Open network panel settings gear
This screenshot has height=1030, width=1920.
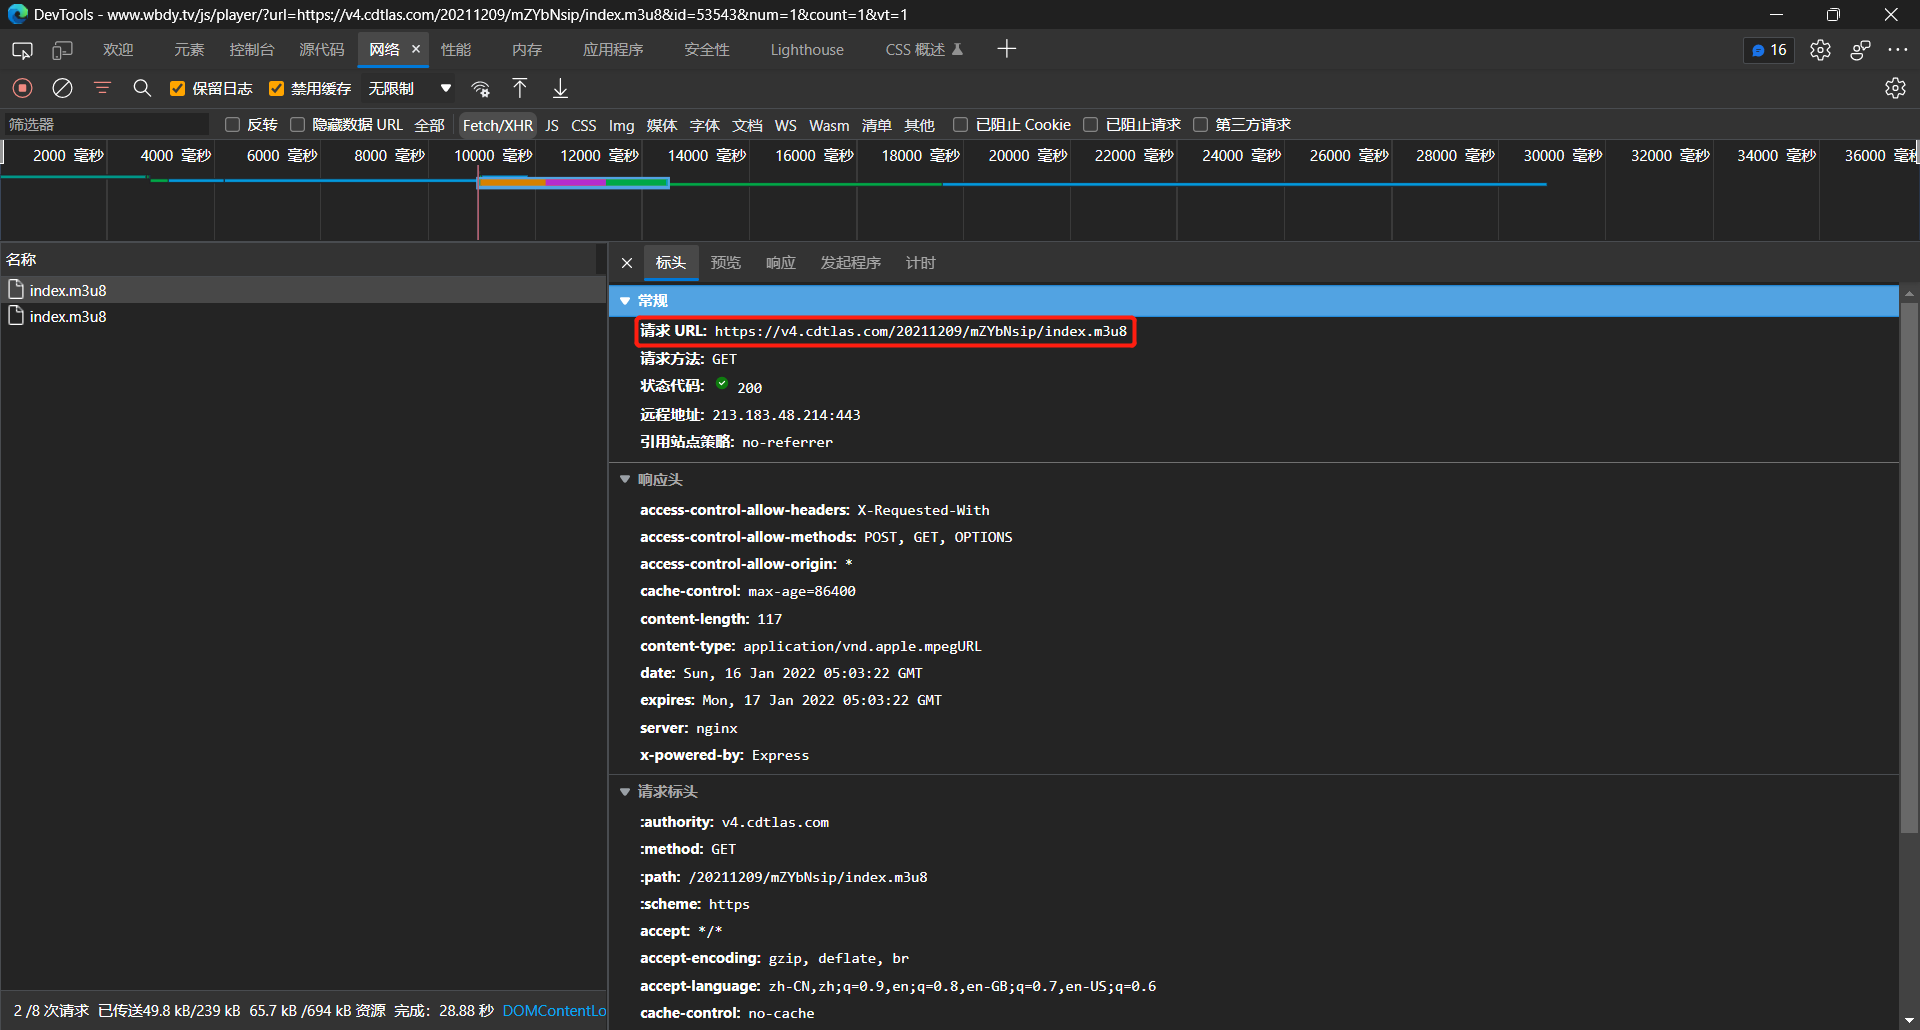point(1895,88)
